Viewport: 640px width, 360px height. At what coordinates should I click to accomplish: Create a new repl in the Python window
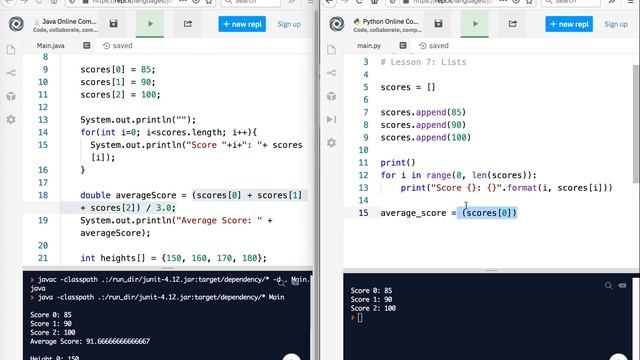[x=569, y=24]
